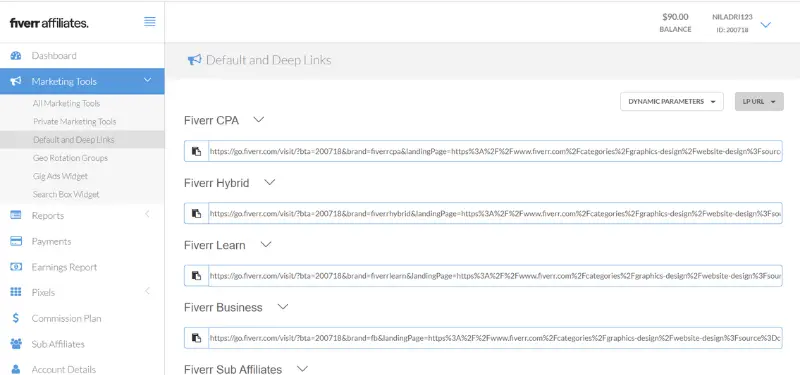The height and width of the screenshot is (375, 800).
Task: Click the Reports icon in sidebar
Action: click(16, 215)
